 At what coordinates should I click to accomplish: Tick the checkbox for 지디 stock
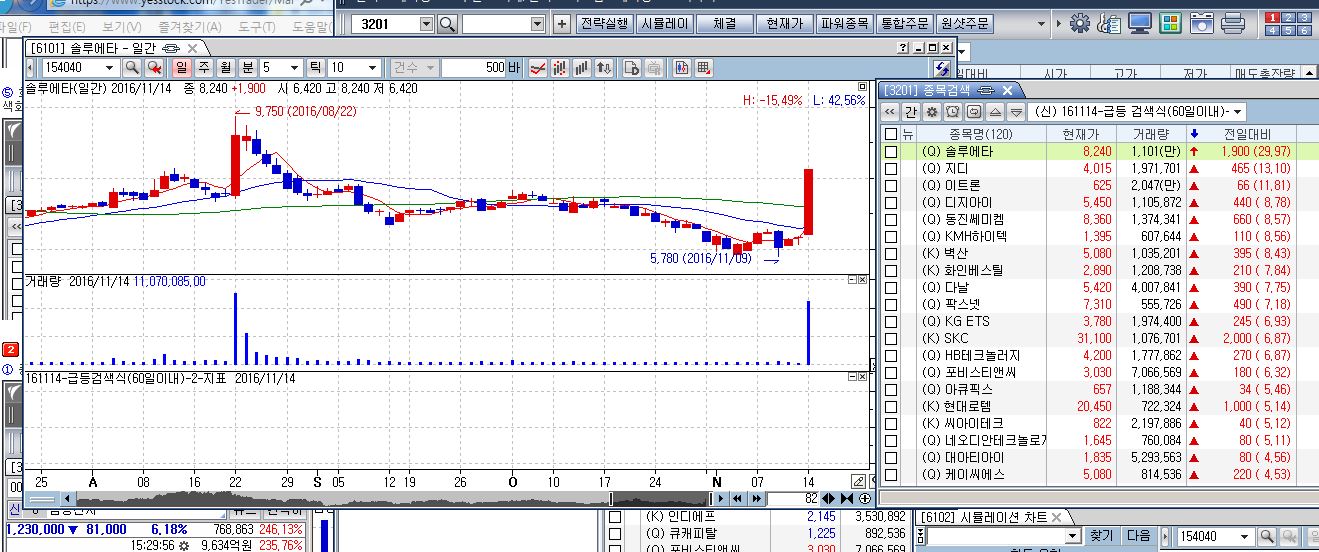891,169
